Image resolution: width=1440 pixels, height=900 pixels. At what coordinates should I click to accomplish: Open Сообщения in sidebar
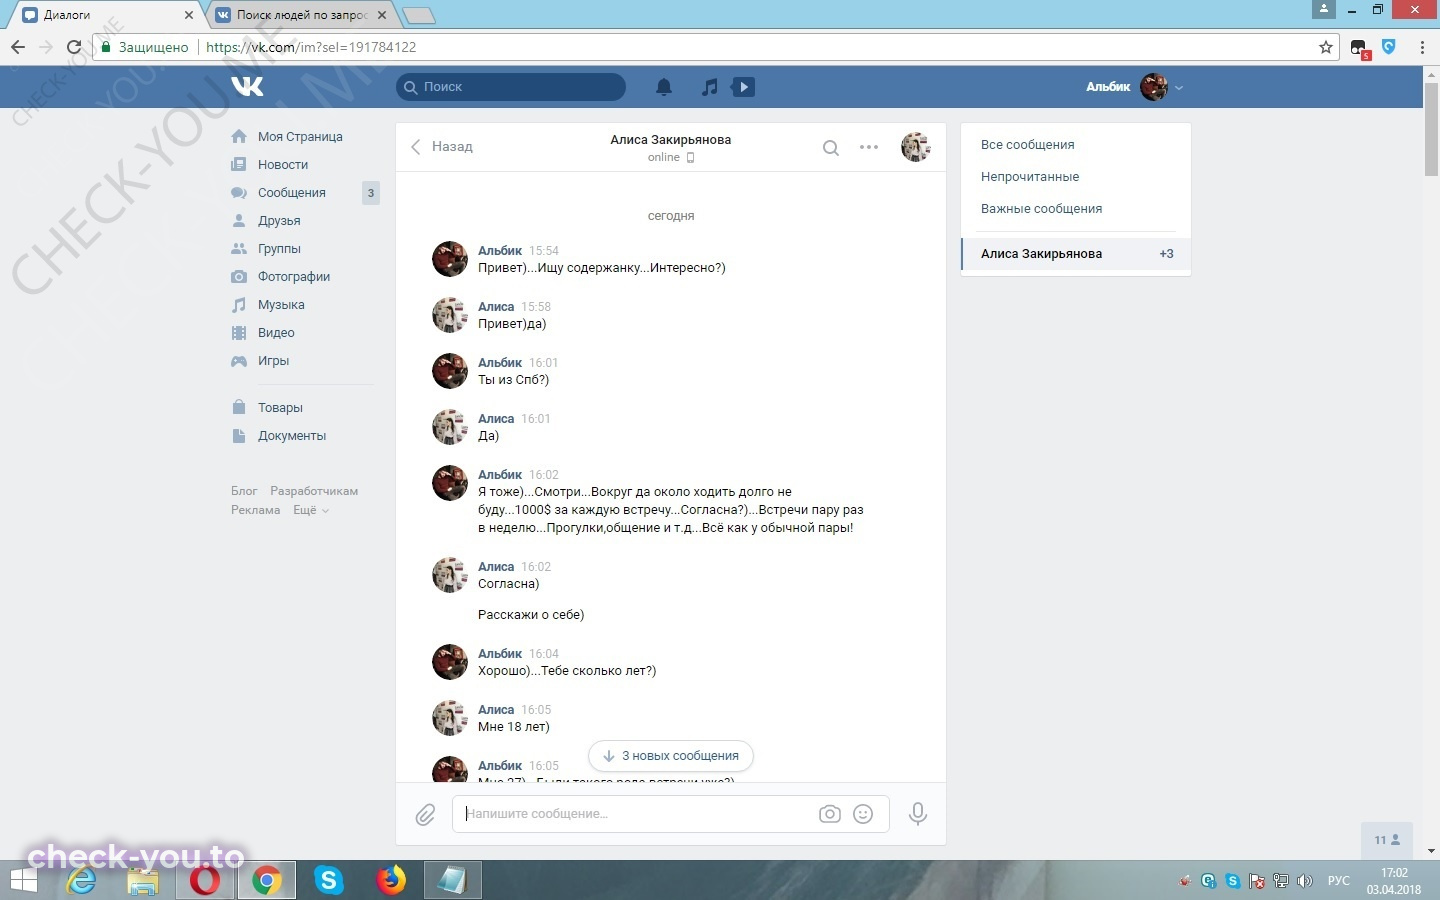coord(292,193)
